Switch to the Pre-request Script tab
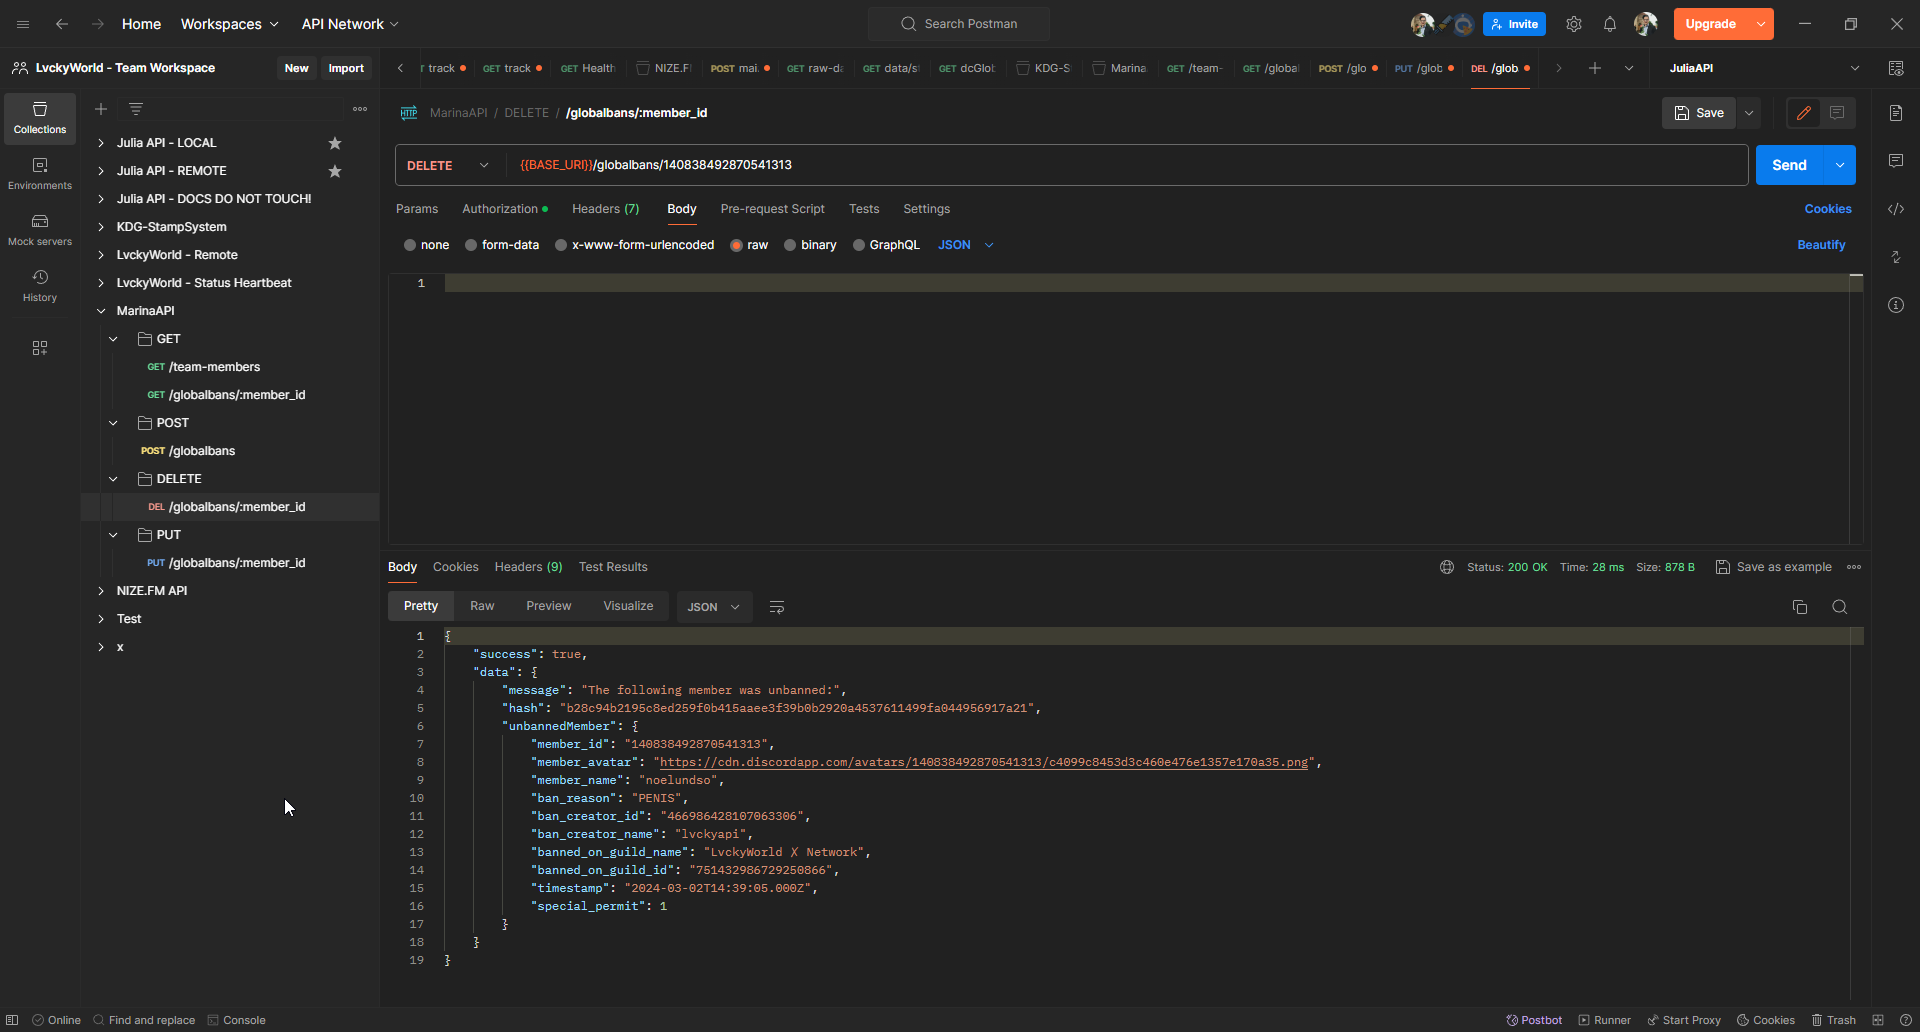This screenshot has height=1032, width=1920. click(772, 209)
